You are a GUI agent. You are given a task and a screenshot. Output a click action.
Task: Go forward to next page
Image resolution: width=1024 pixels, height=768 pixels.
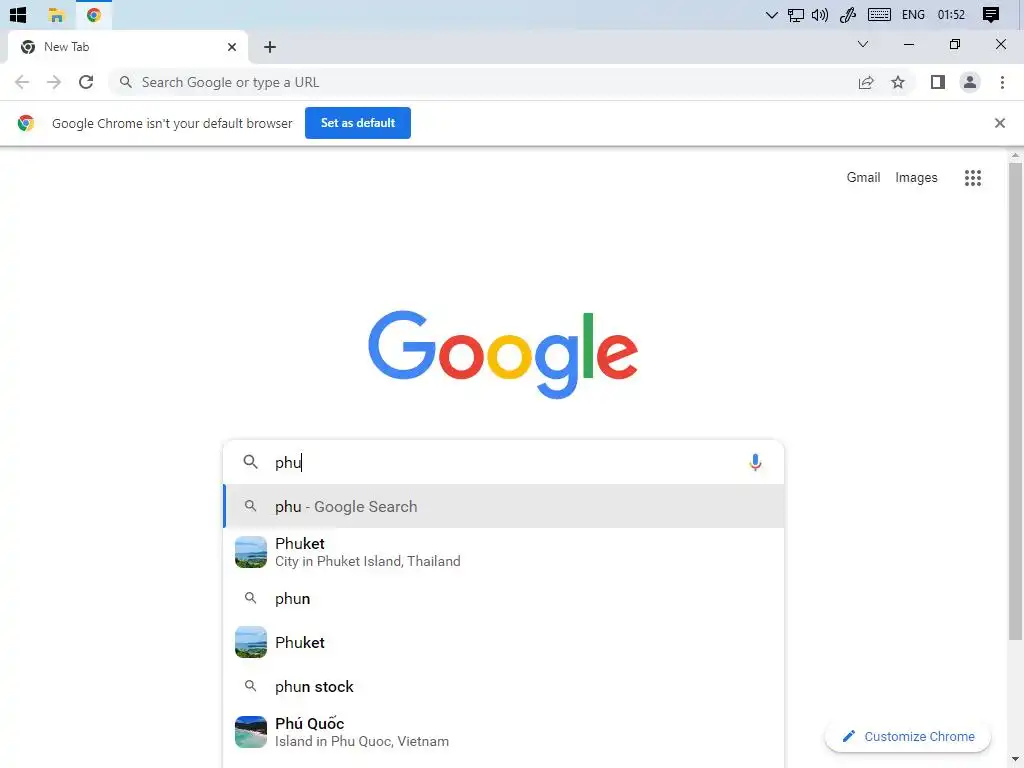tap(54, 82)
